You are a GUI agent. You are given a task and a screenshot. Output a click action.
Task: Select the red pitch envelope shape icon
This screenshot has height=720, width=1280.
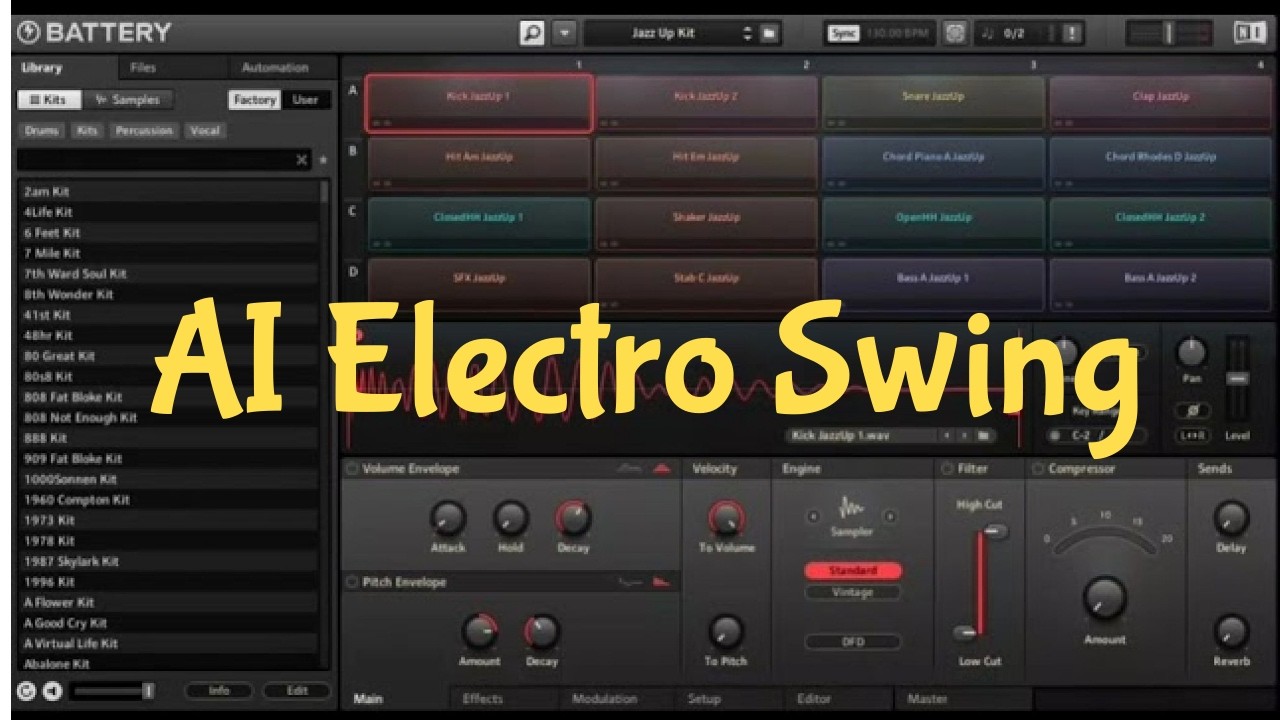(662, 581)
